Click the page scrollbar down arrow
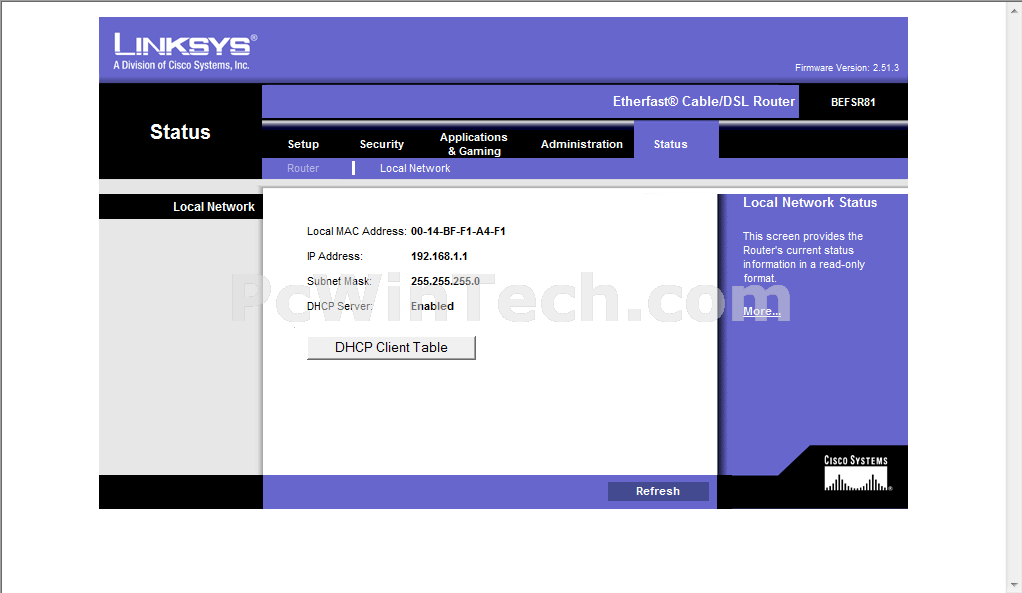The width and height of the screenshot is (1022, 593). 1015,585
